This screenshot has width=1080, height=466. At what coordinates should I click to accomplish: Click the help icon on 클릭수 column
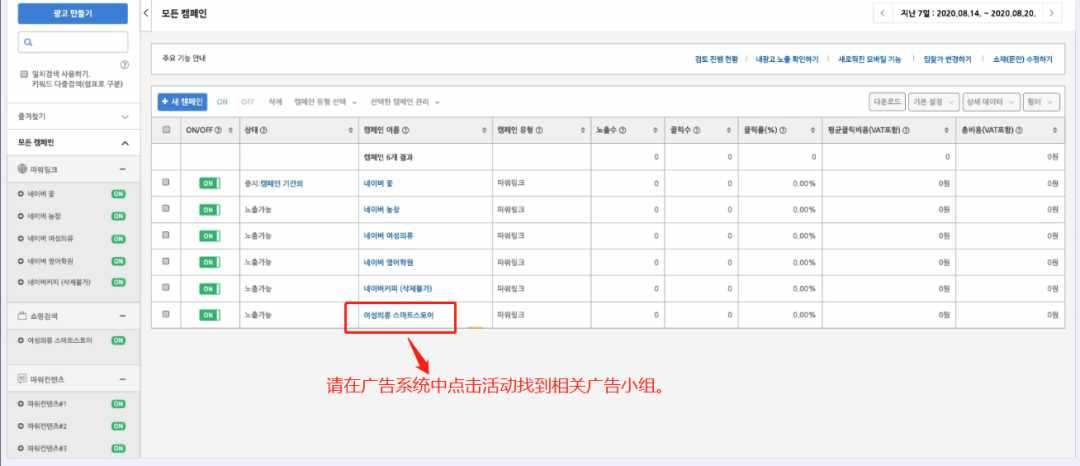click(696, 130)
